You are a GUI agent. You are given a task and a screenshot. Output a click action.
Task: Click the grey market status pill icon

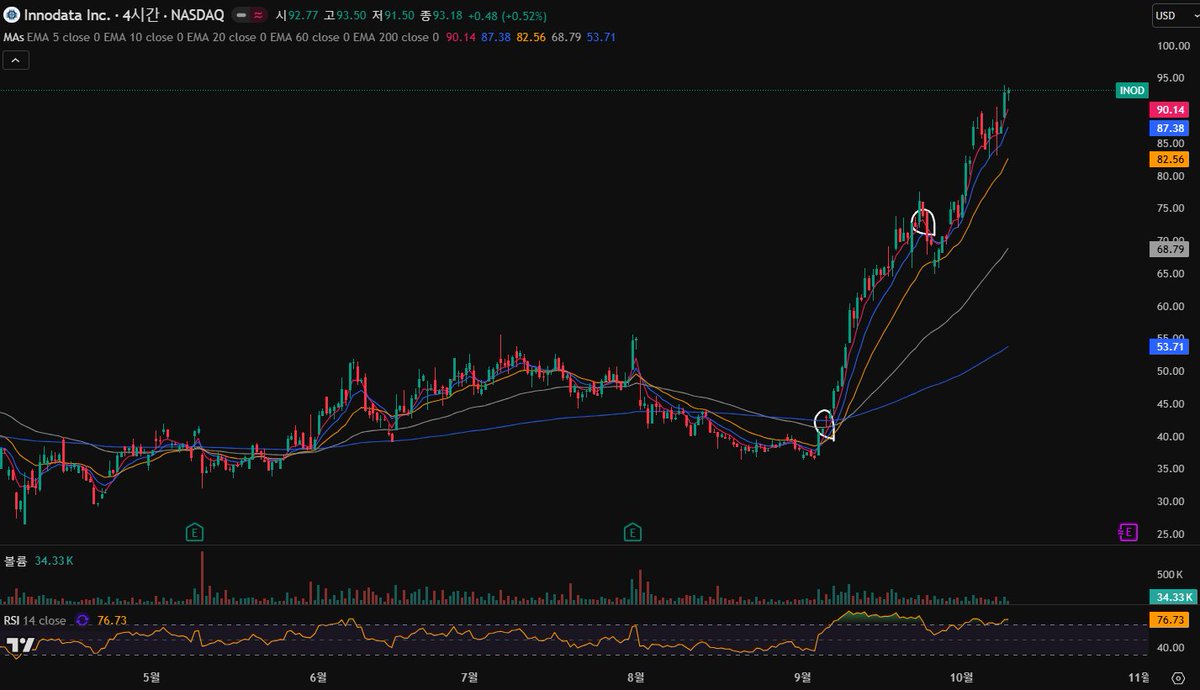(240, 16)
